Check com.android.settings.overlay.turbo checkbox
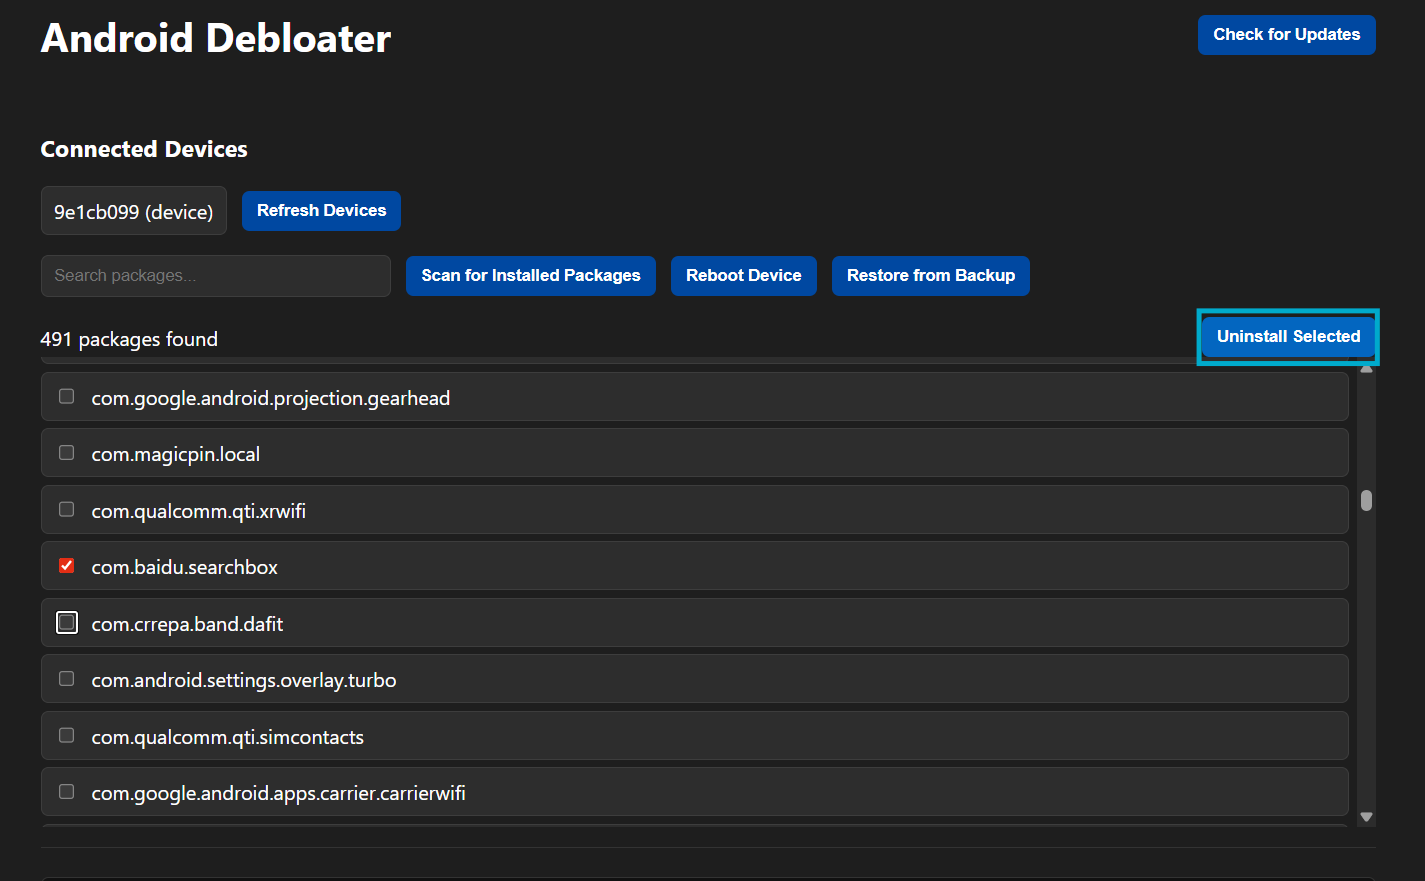The height and width of the screenshot is (881, 1425). pyautogui.click(x=66, y=679)
